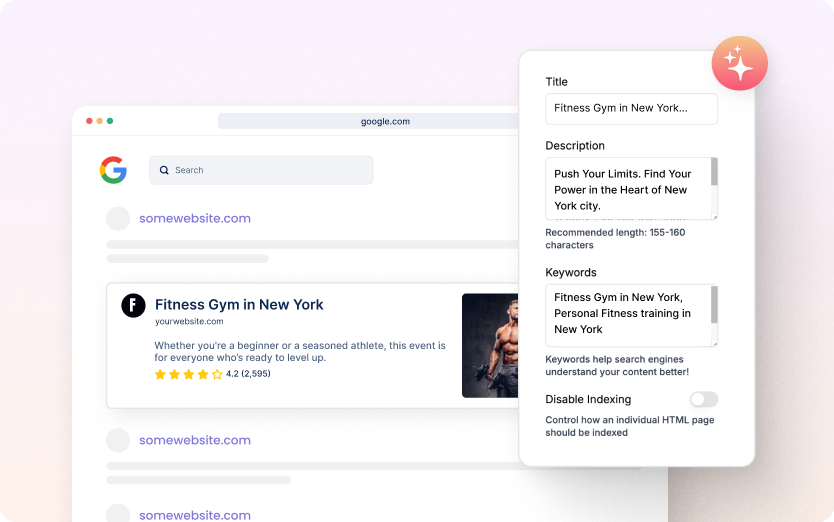Image resolution: width=834 pixels, height=522 pixels.
Task: Click the Description box resize handle
Action: [x=713, y=215]
